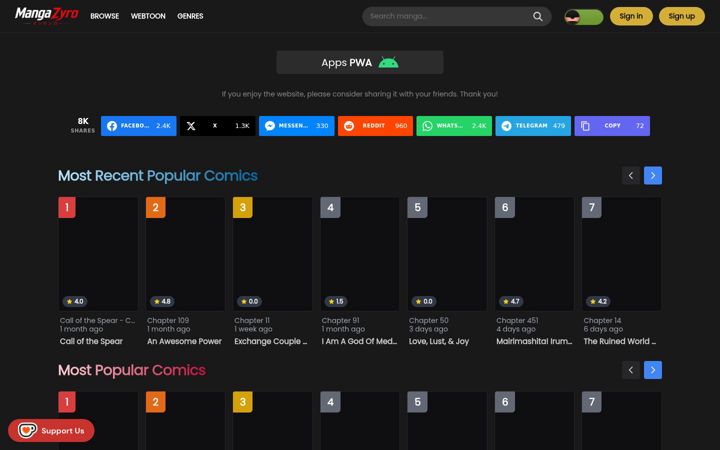Click the 4.2 star rating badge
The width and height of the screenshot is (720, 450).
599,301
